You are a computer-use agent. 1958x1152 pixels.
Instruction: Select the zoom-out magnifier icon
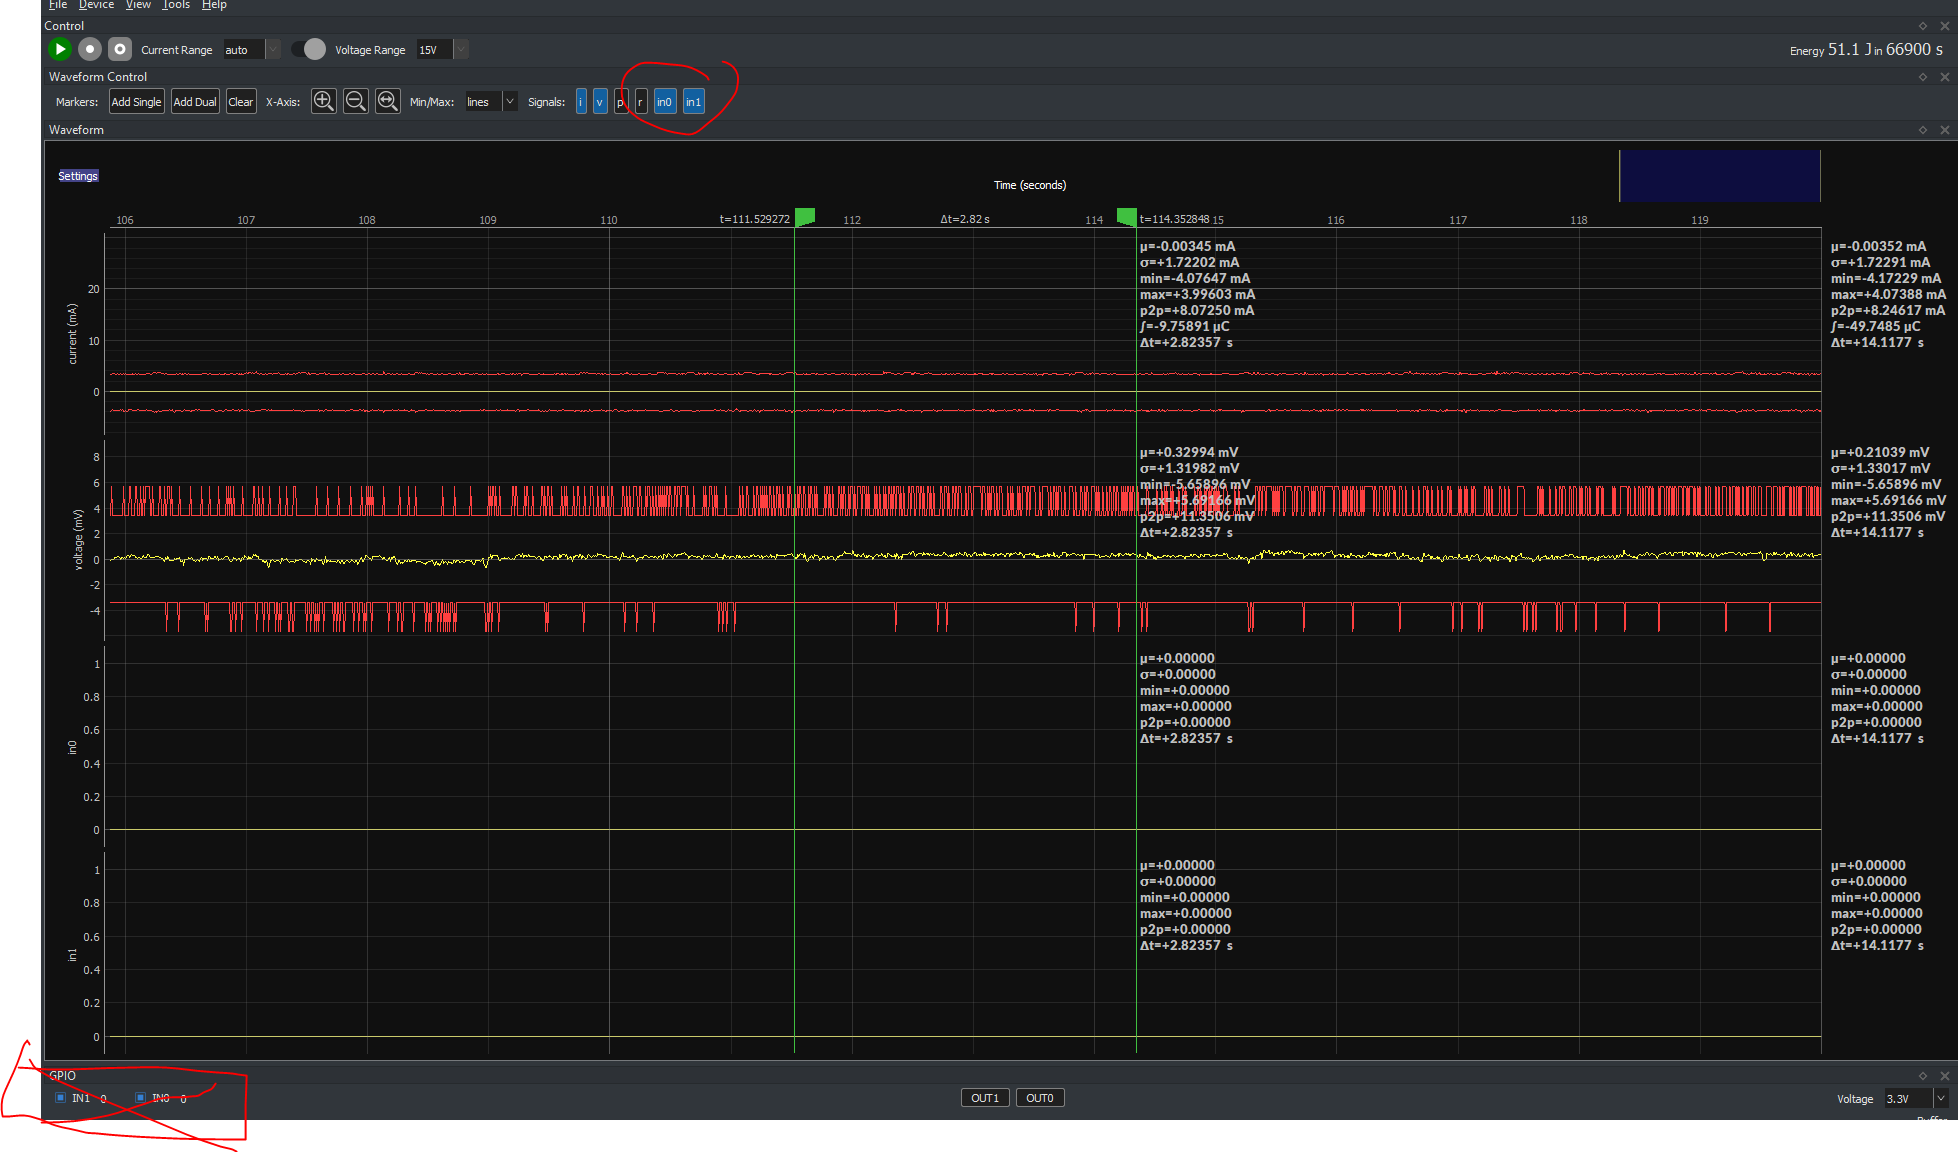(x=355, y=101)
